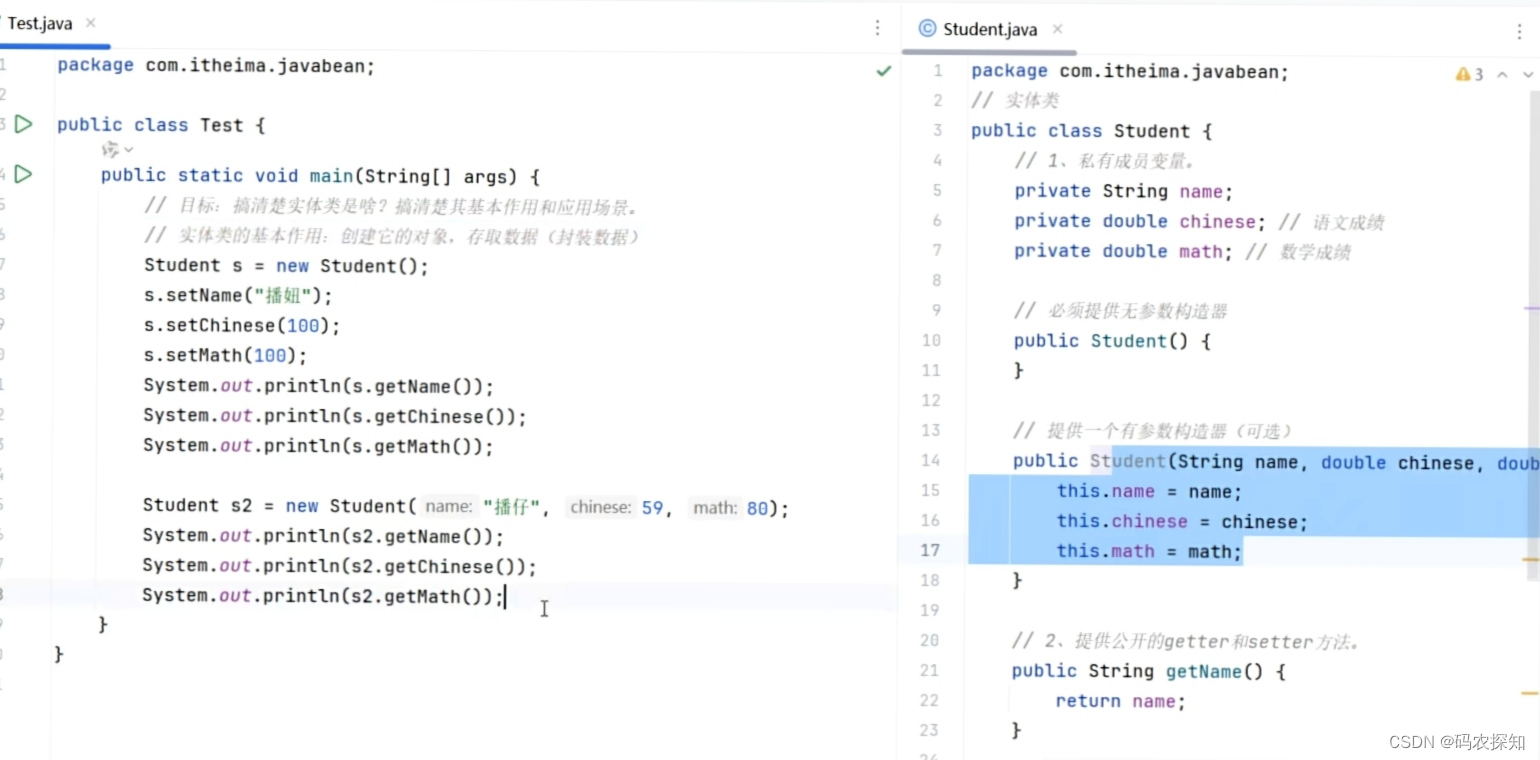This screenshot has width=1540, height=760.
Task: Click println(s.getMath()) statement
Action: tap(319, 446)
